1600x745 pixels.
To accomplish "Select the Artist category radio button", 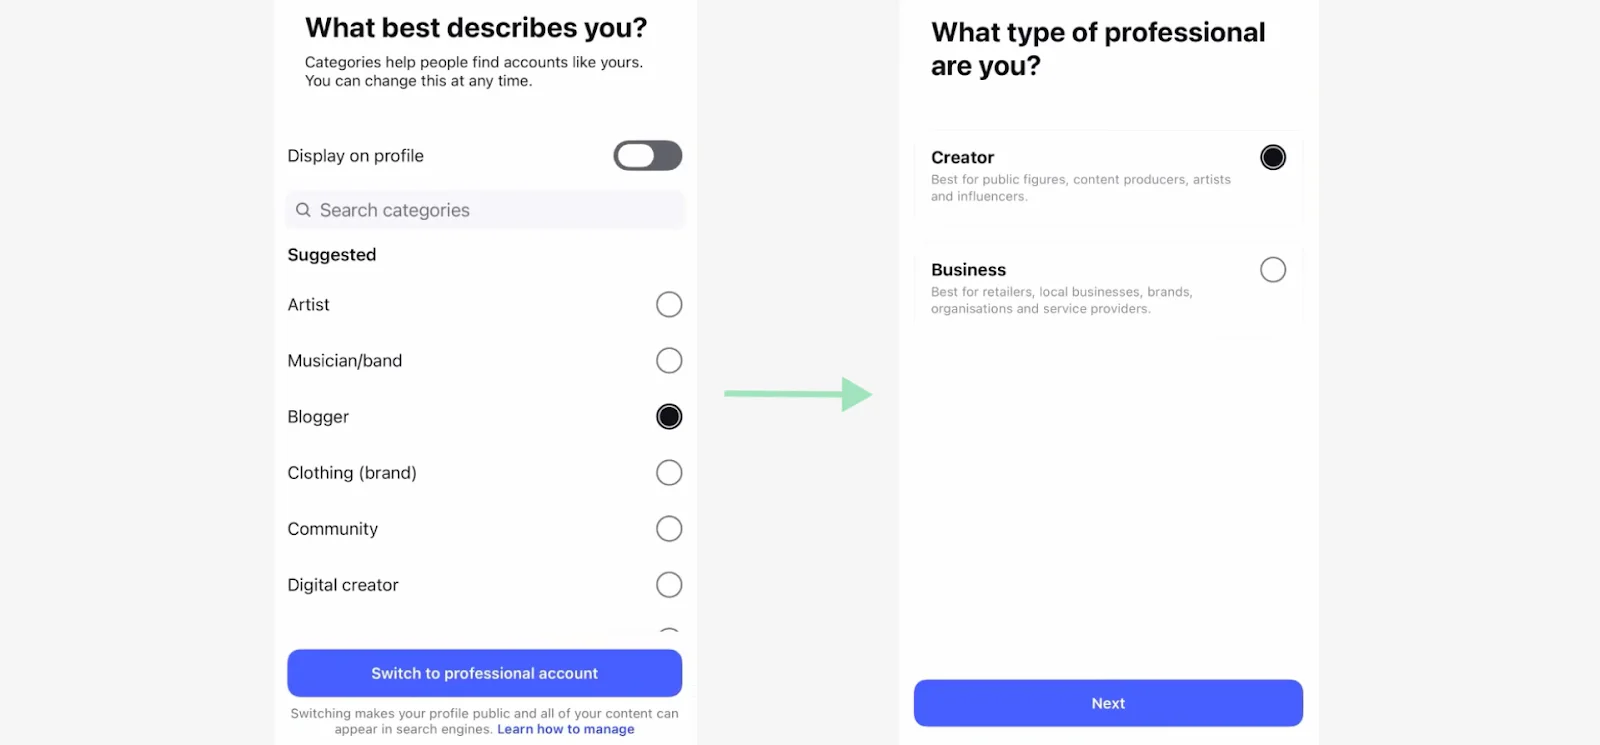I will 669,304.
